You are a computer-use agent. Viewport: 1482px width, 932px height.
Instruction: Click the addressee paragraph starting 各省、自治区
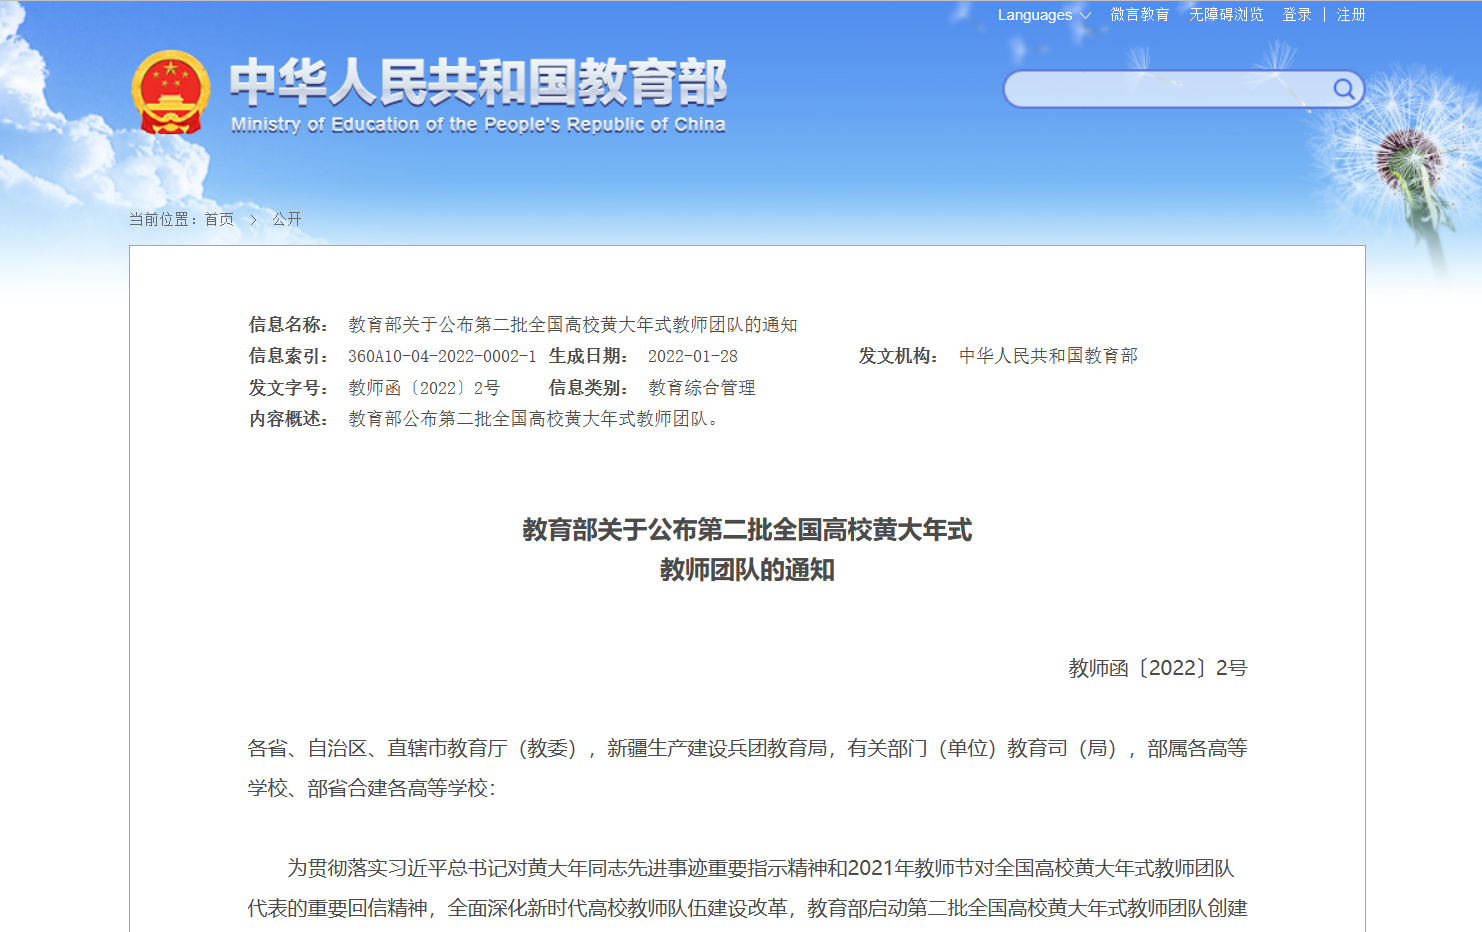(x=747, y=768)
